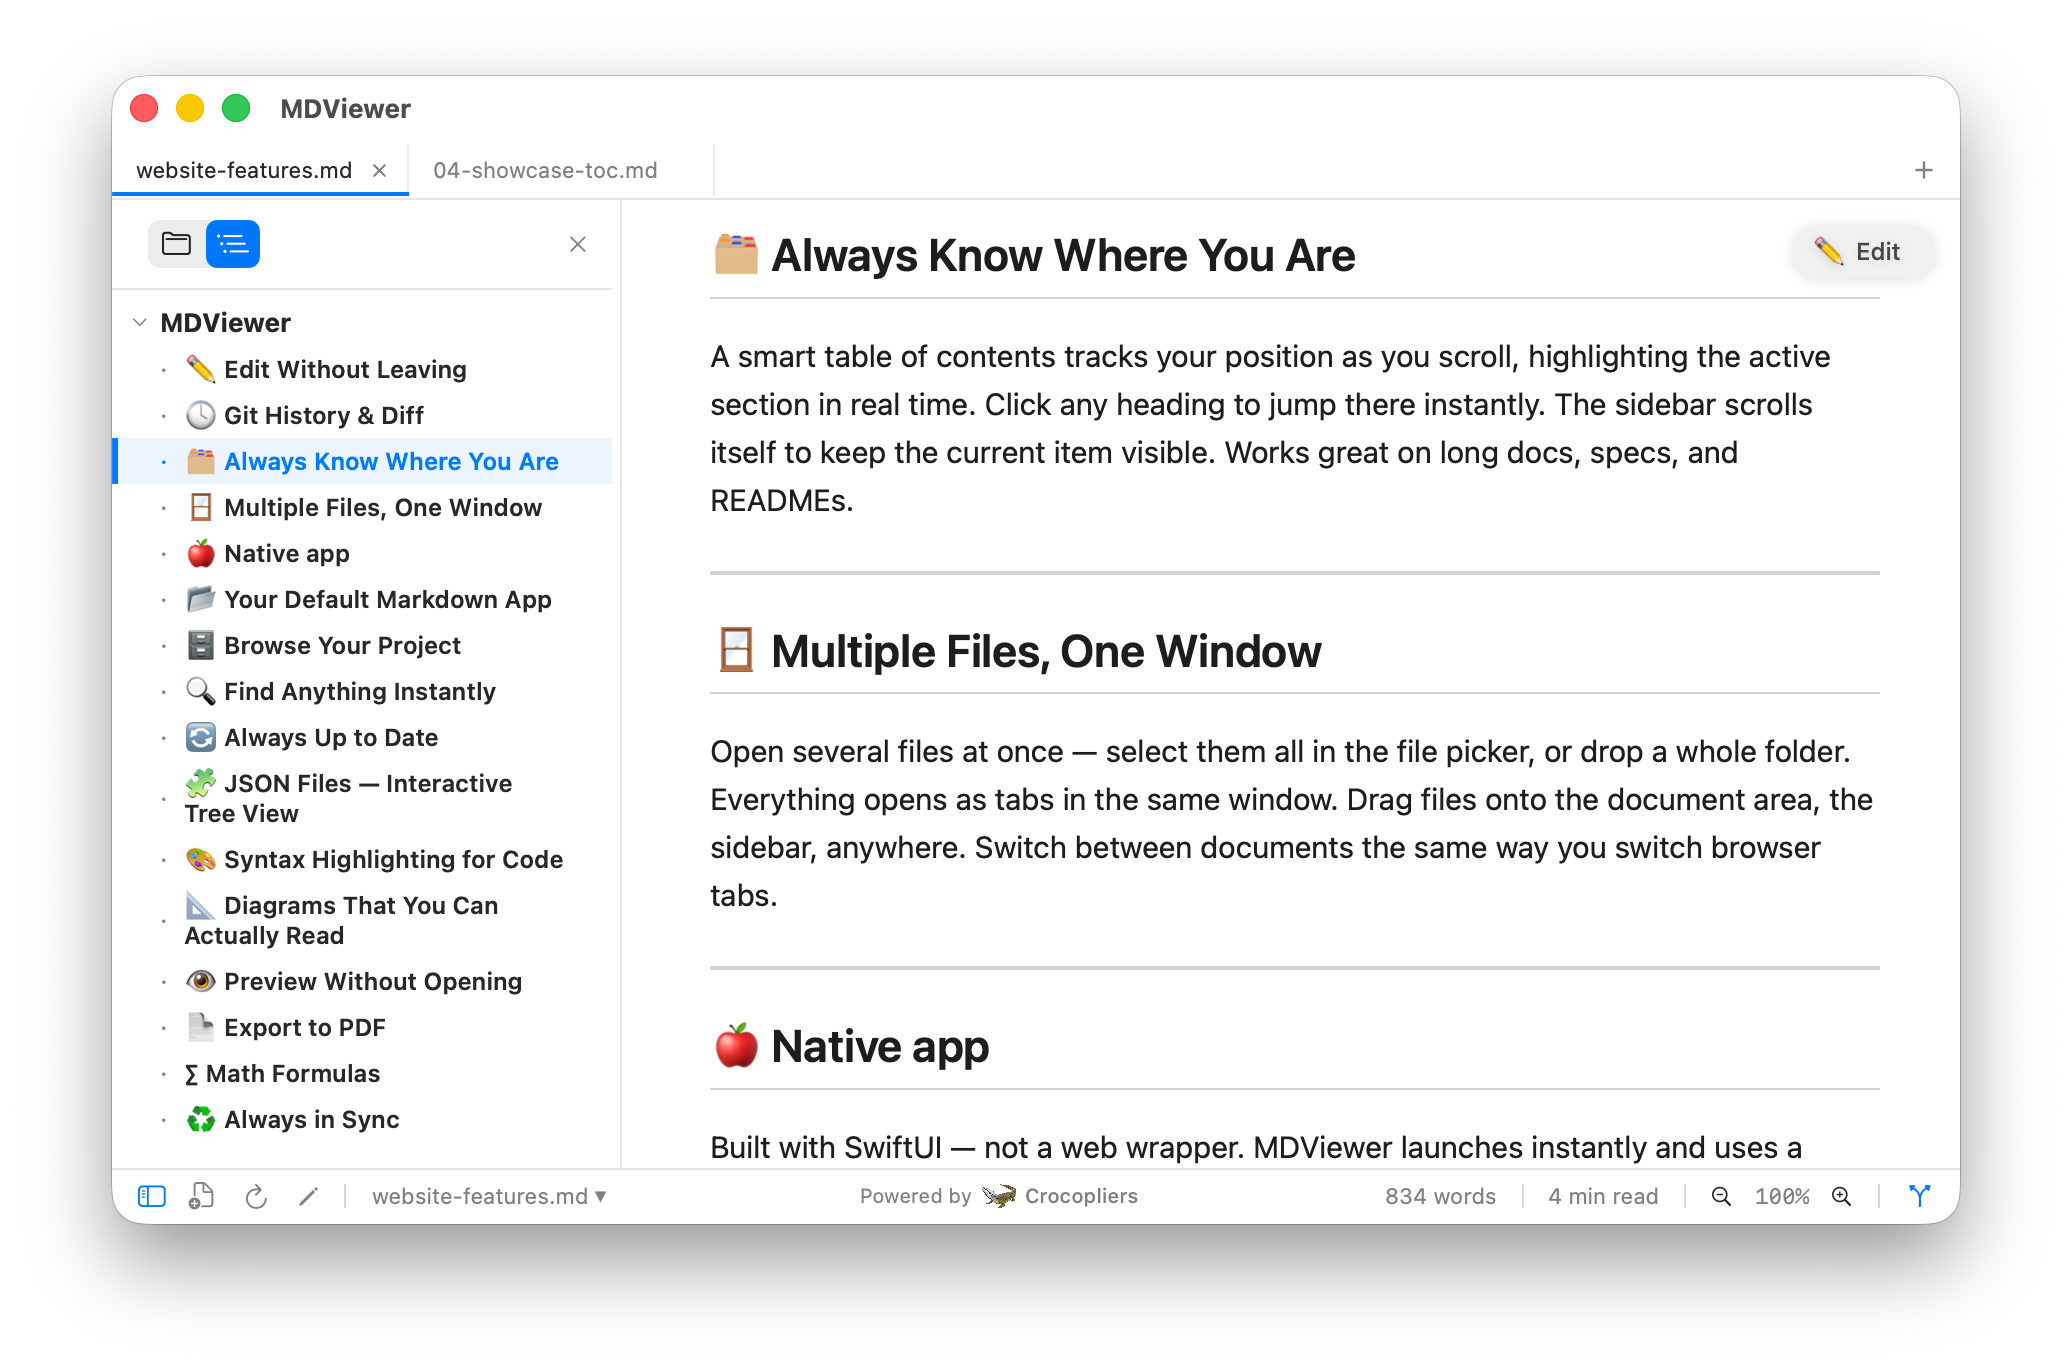Viewport: 2072px width, 1372px height.
Task: Zoom in the document
Action: coord(1842,1196)
